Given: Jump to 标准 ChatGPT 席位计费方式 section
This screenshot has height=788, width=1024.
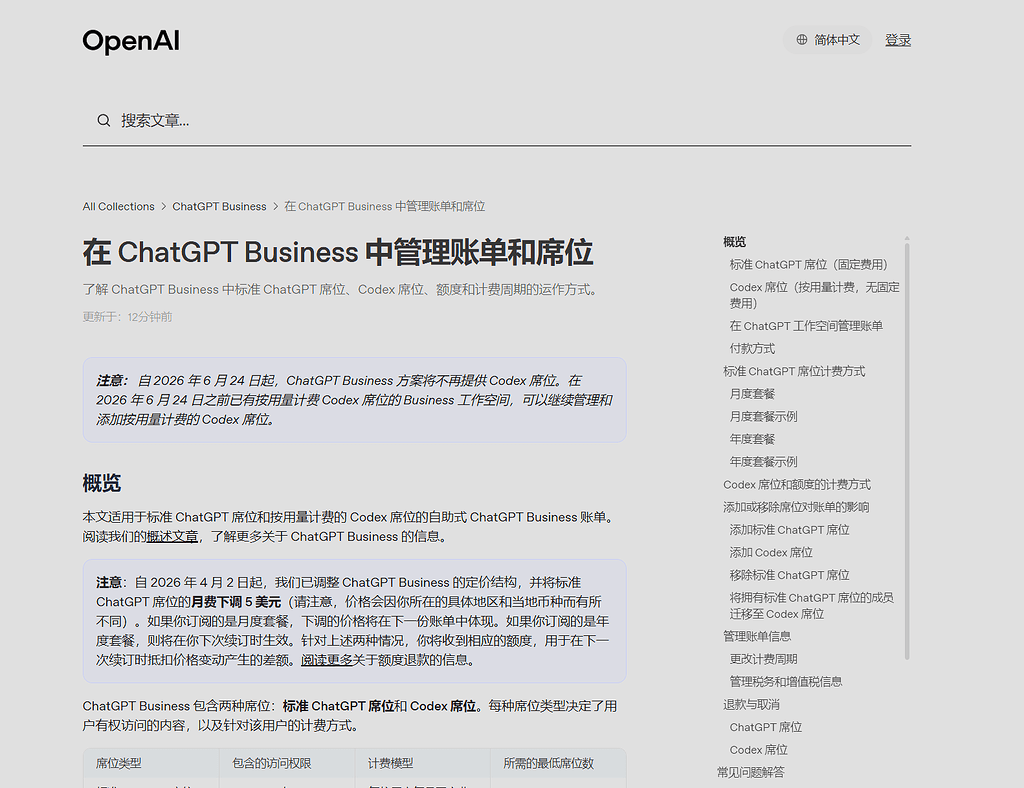Looking at the screenshot, I should [794, 371].
